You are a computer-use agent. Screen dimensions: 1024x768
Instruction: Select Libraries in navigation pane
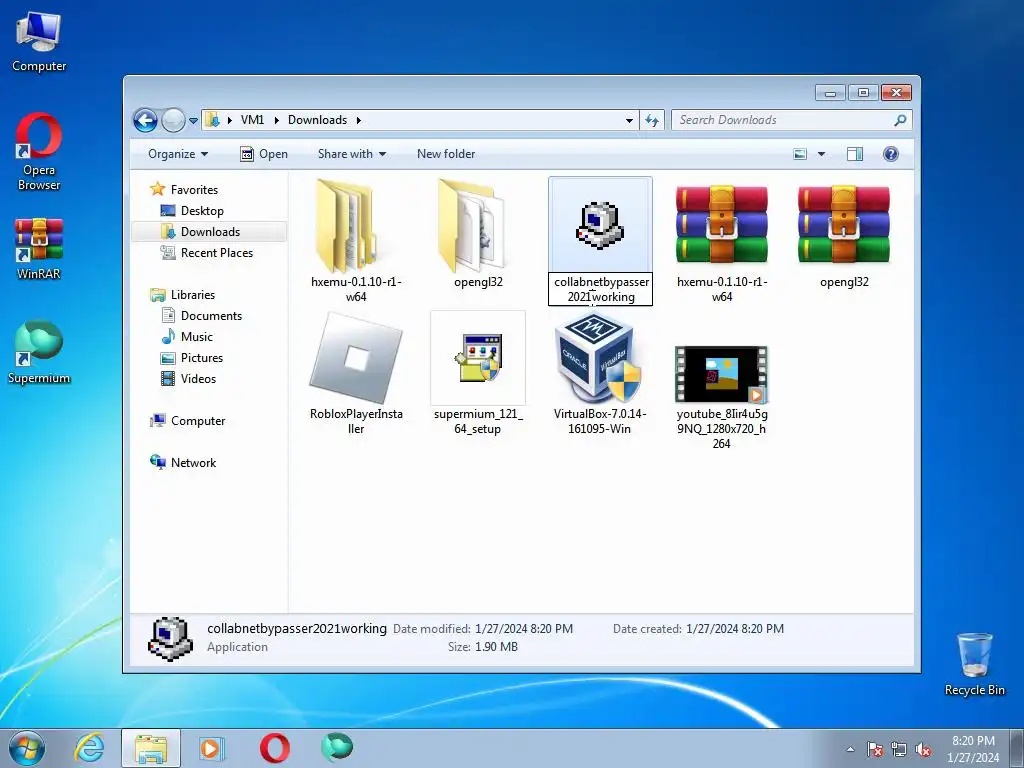pos(193,295)
